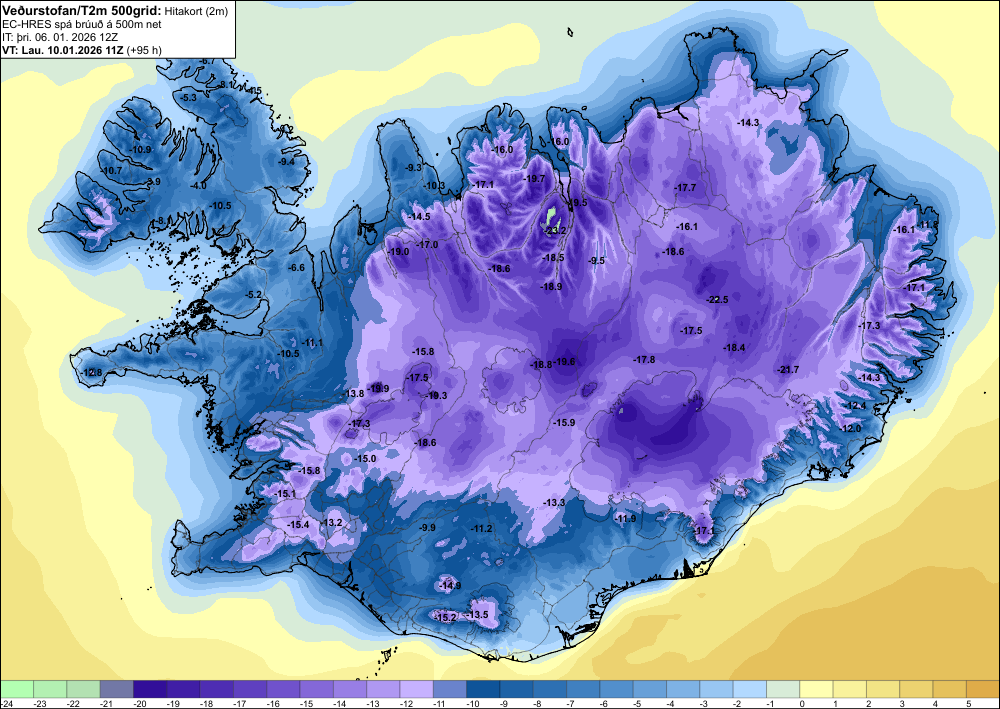Image resolution: width=1000 pixels, height=709 pixels.
Task: Click the -11.2 temperature value
Action: [x=482, y=529]
